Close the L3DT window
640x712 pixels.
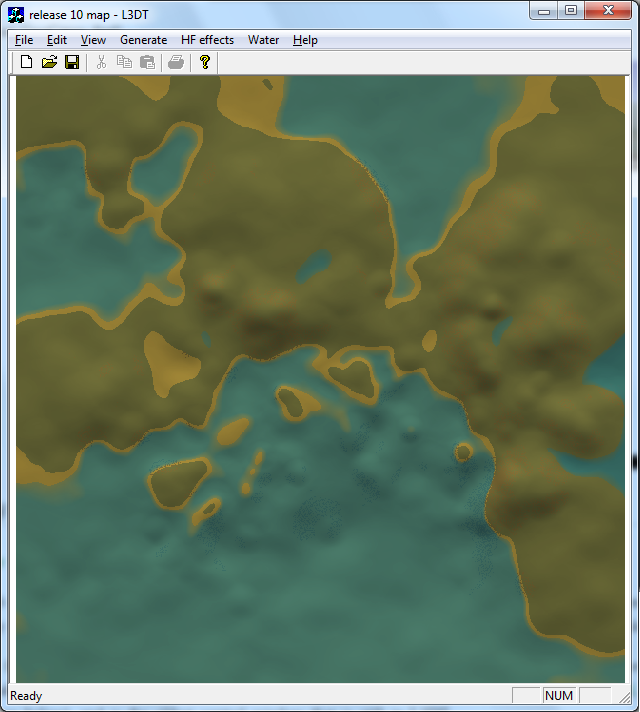pos(608,11)
